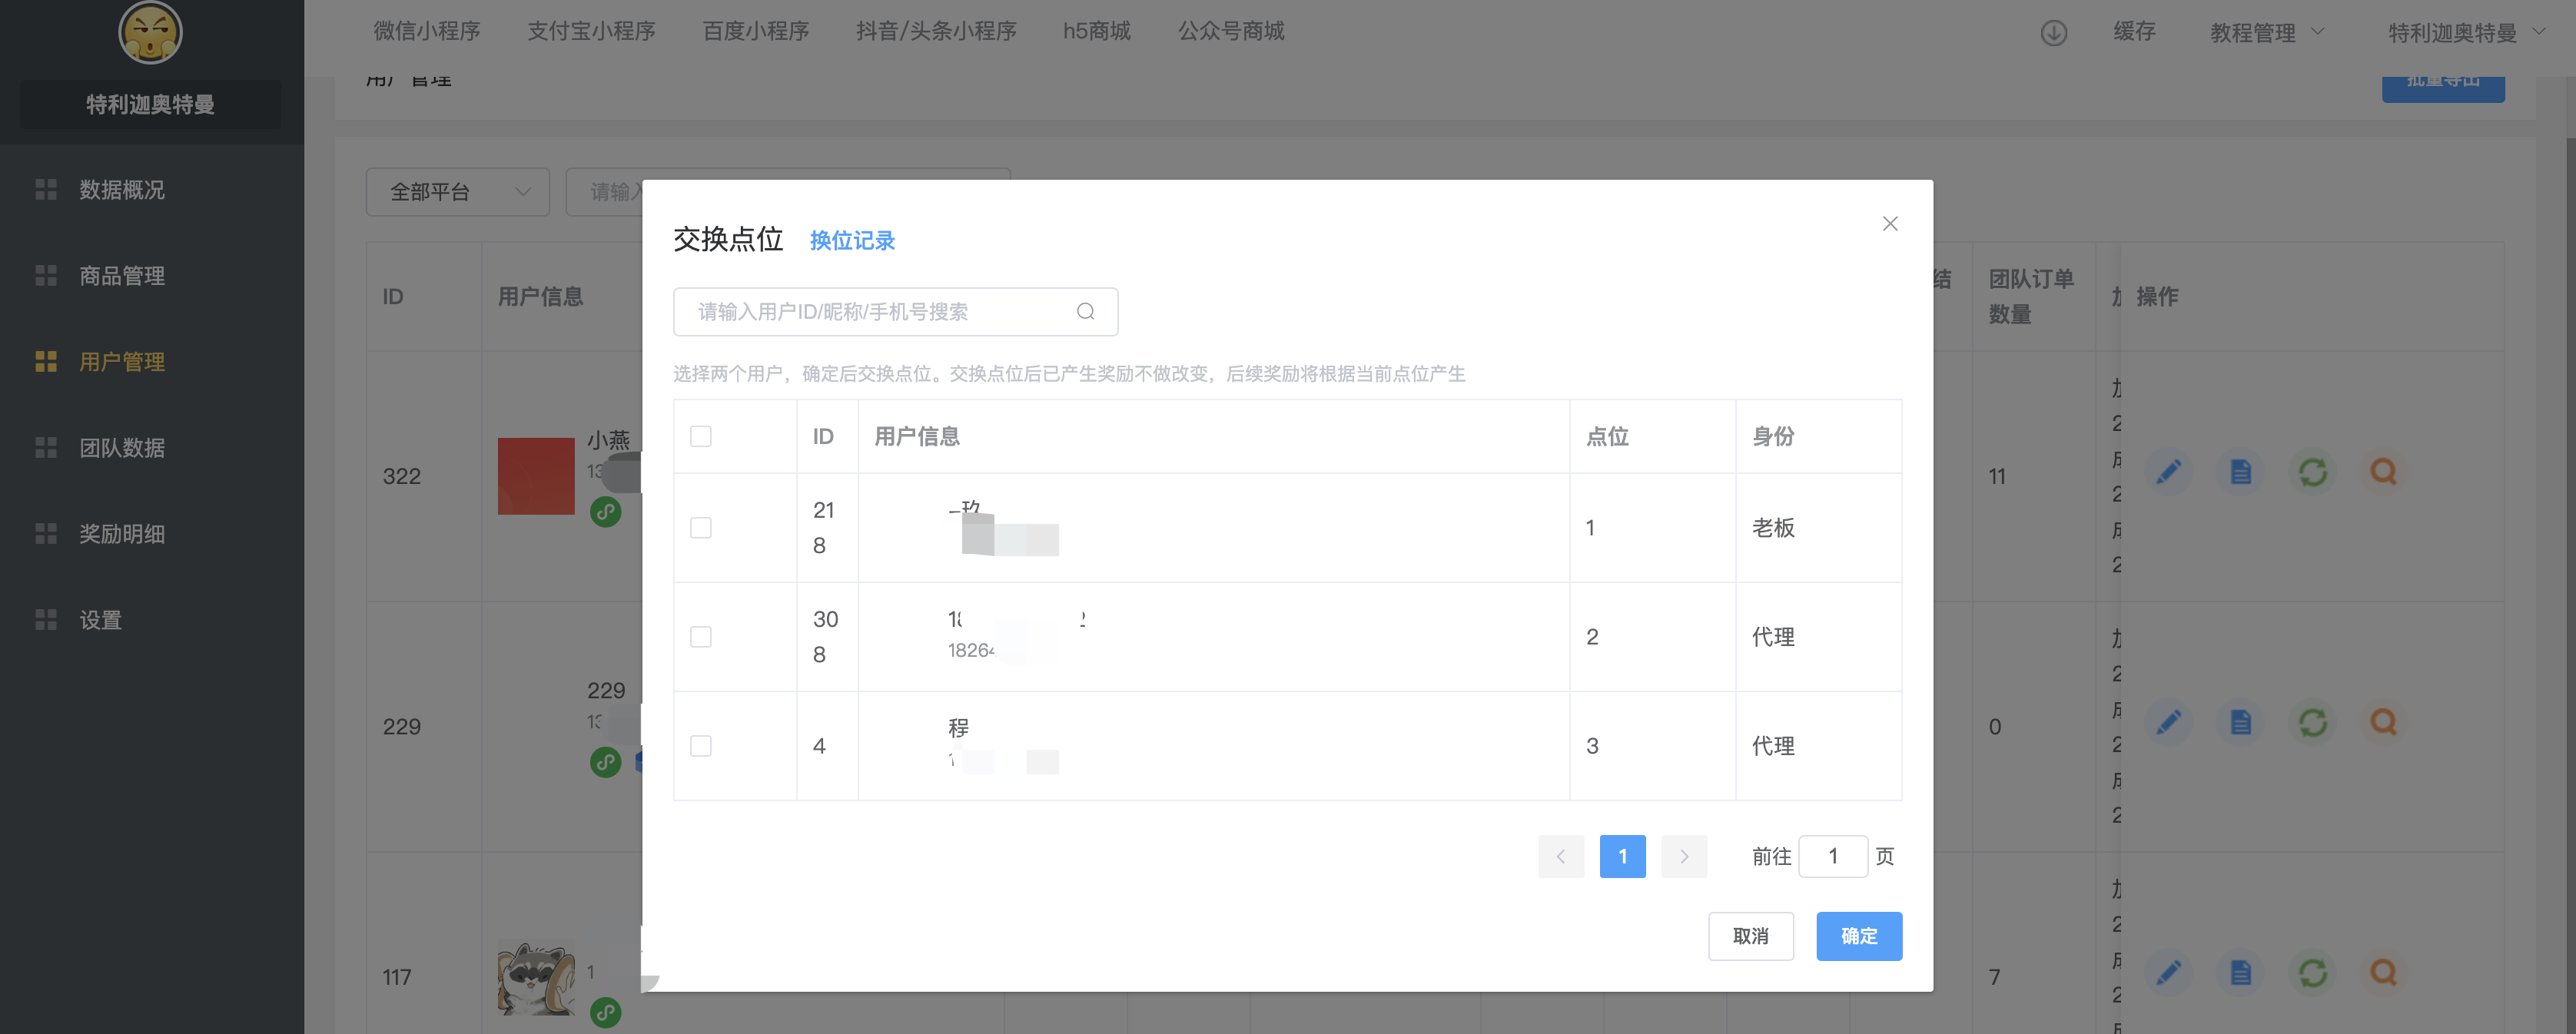Image resolution: width=2576 pixels, height=1034 pixels.
Task: Click the 确定 confirm button
Action: coord(1858,936)
